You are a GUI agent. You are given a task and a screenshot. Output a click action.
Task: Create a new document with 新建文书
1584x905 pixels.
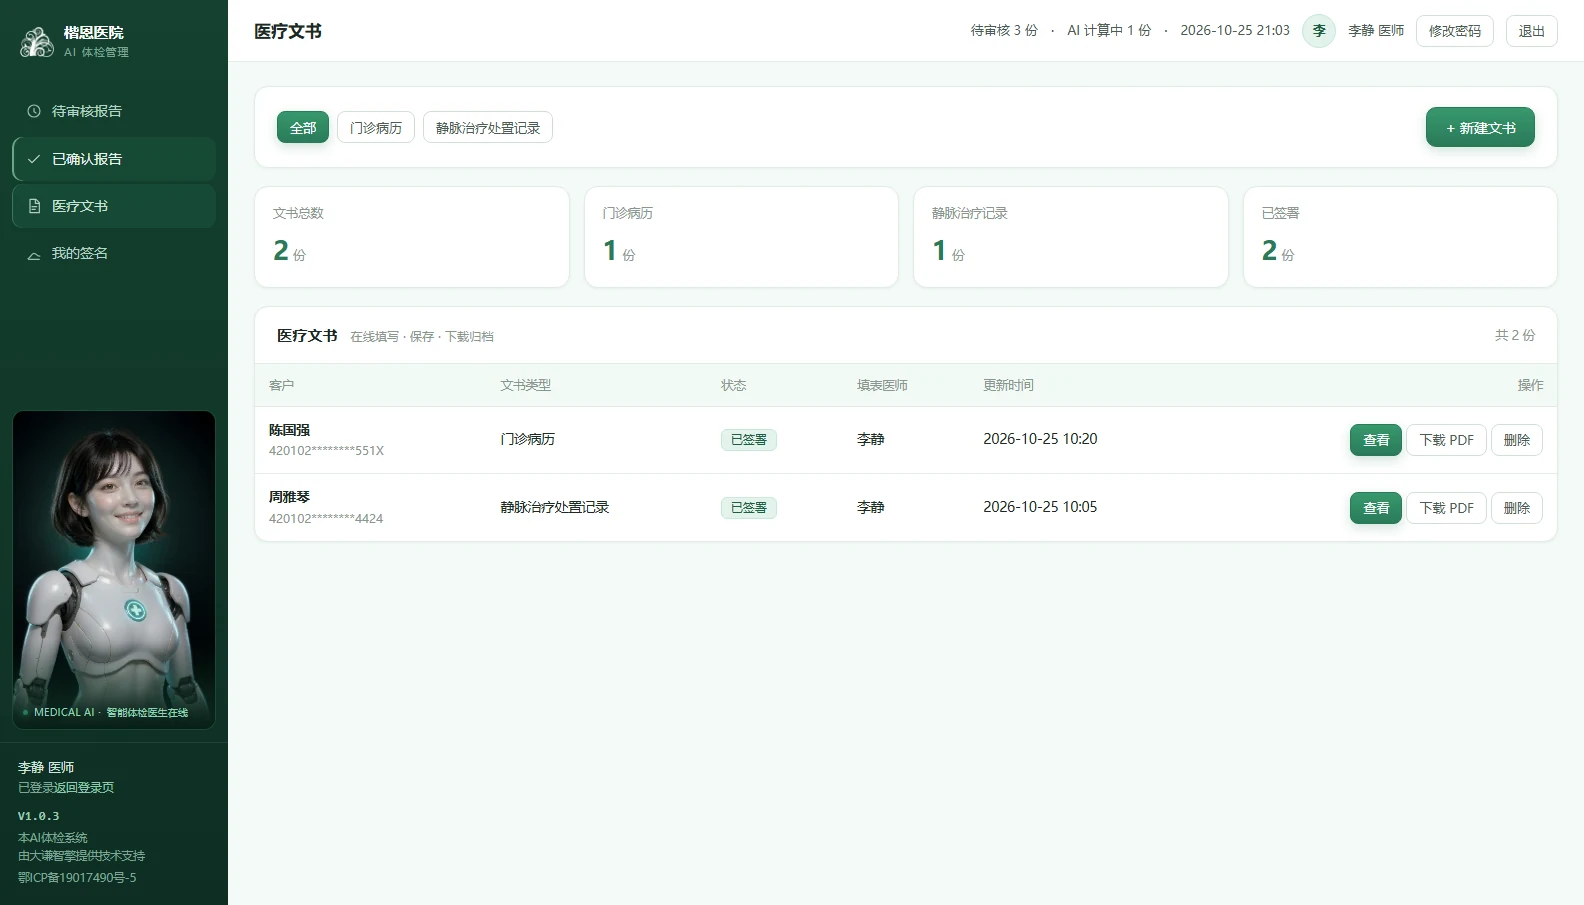1480,128
